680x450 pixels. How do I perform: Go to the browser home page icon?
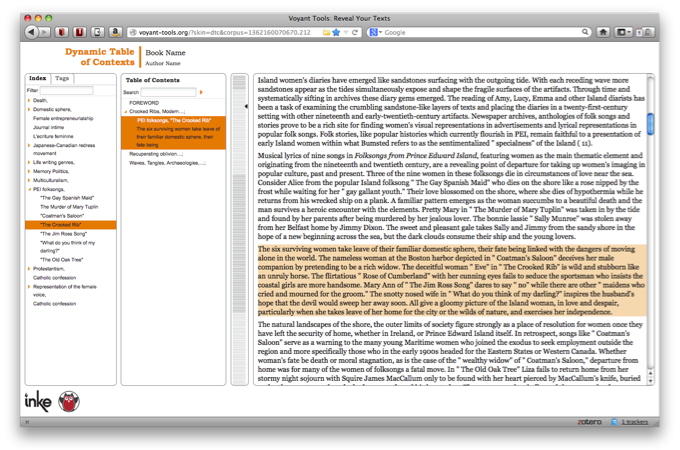coord(603,32)
